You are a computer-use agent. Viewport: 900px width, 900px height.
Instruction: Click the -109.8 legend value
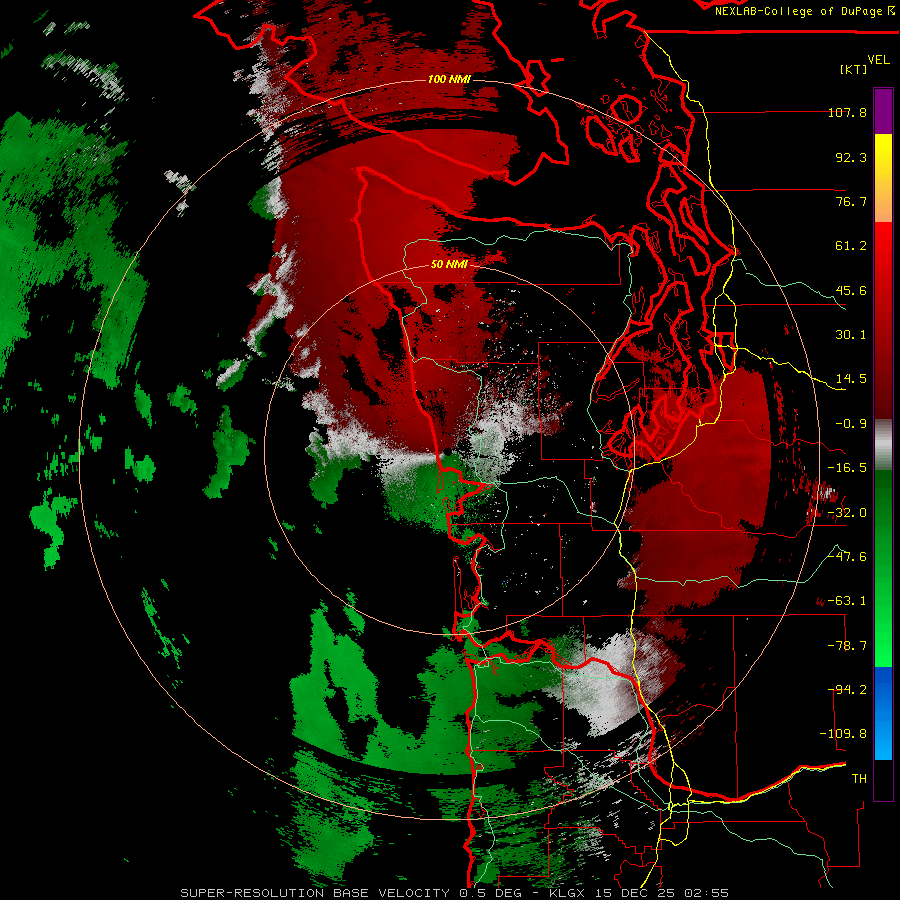click(x=843, y=734)
